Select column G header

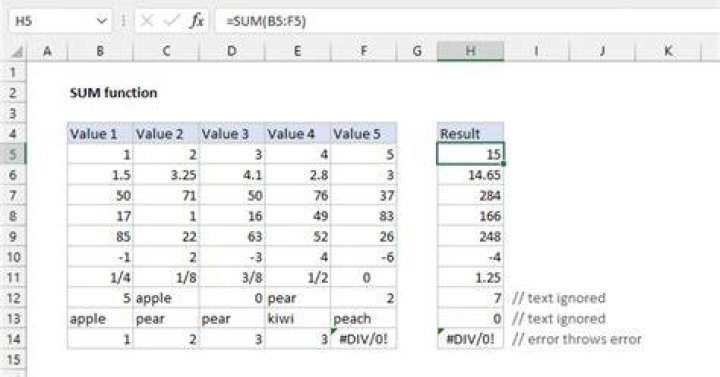click(x=417, y=51)
